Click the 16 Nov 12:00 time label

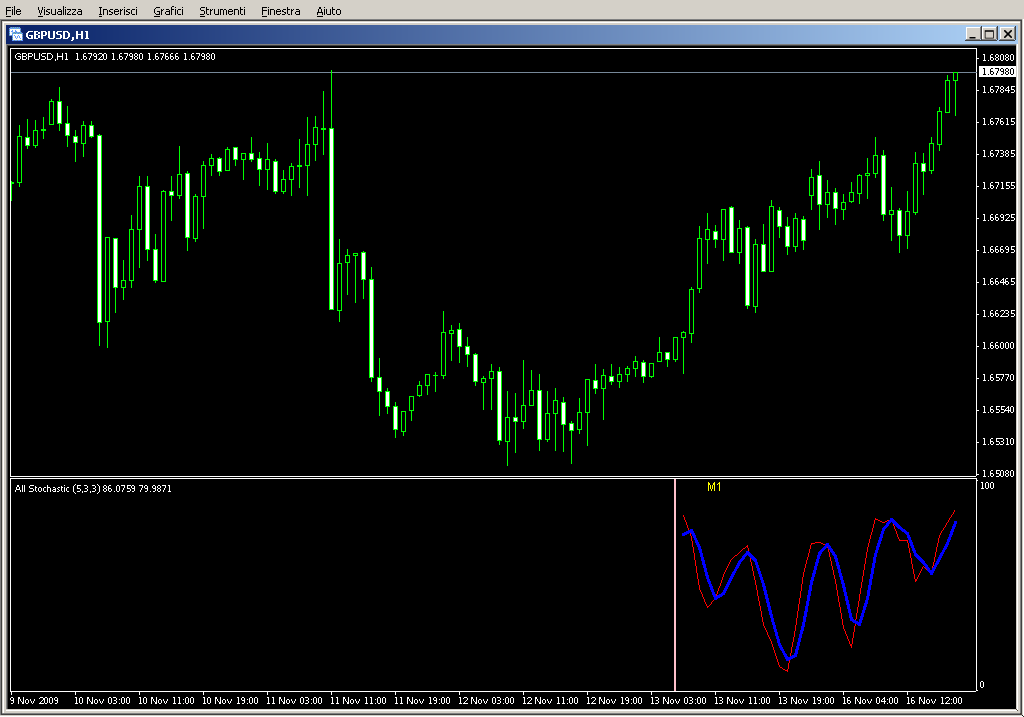click(x=934, y=701)
